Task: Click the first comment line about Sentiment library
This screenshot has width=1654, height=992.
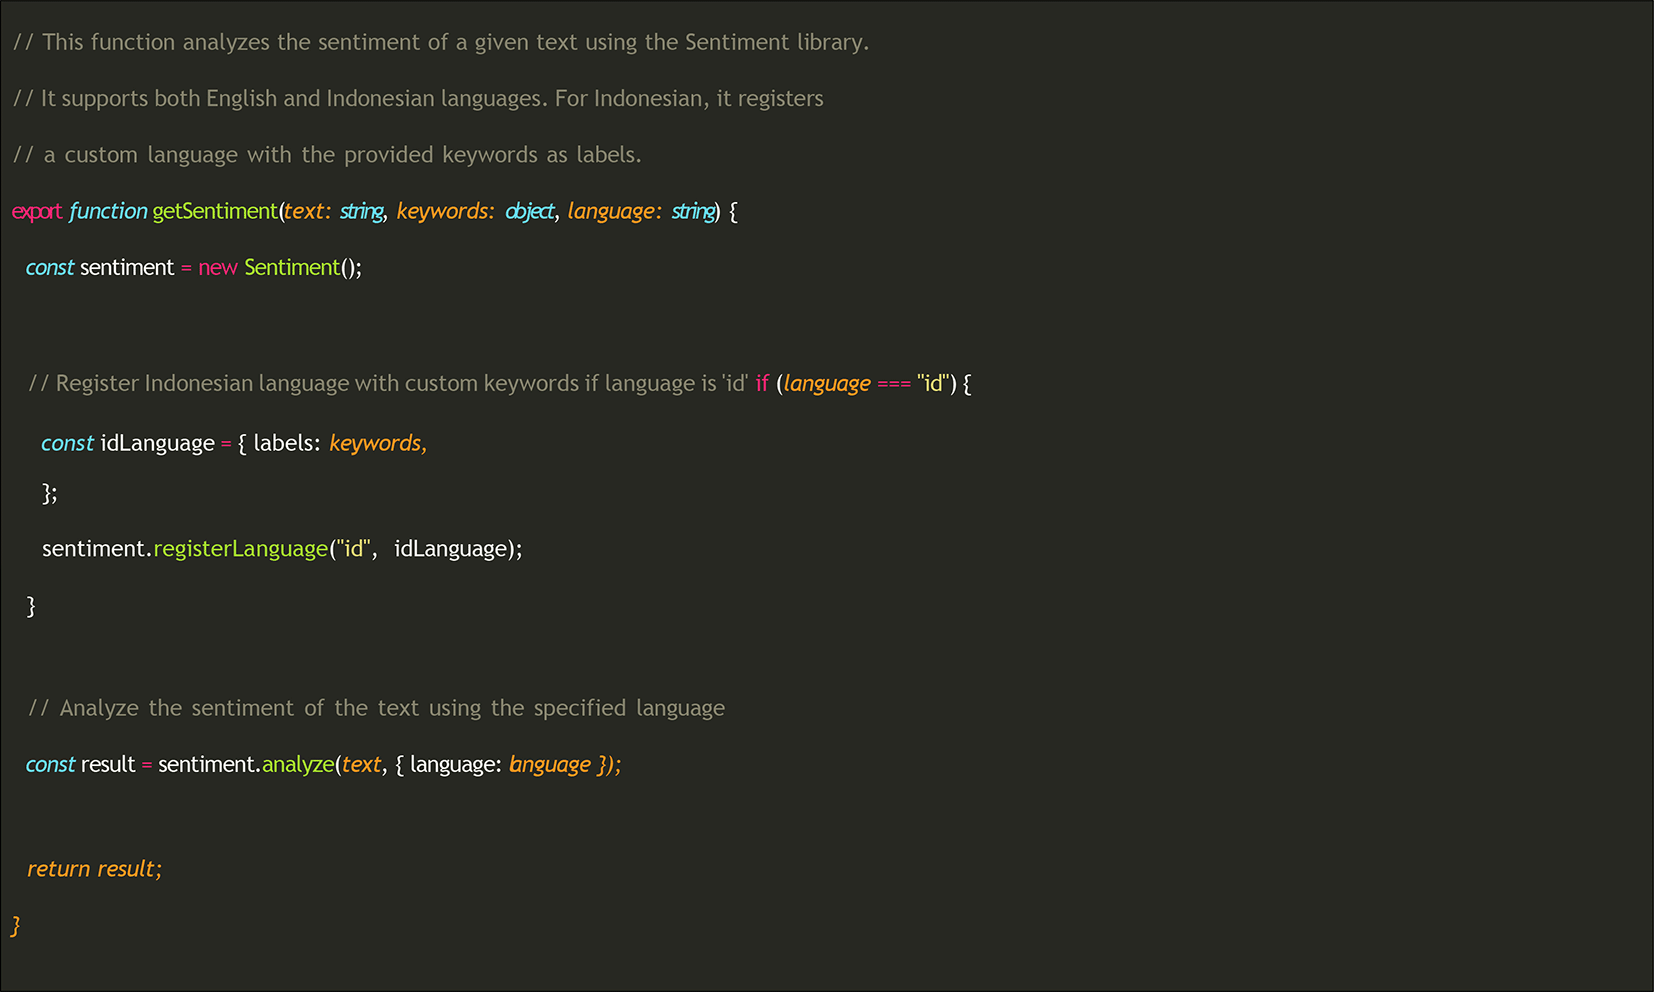Action: click(440, 42)
